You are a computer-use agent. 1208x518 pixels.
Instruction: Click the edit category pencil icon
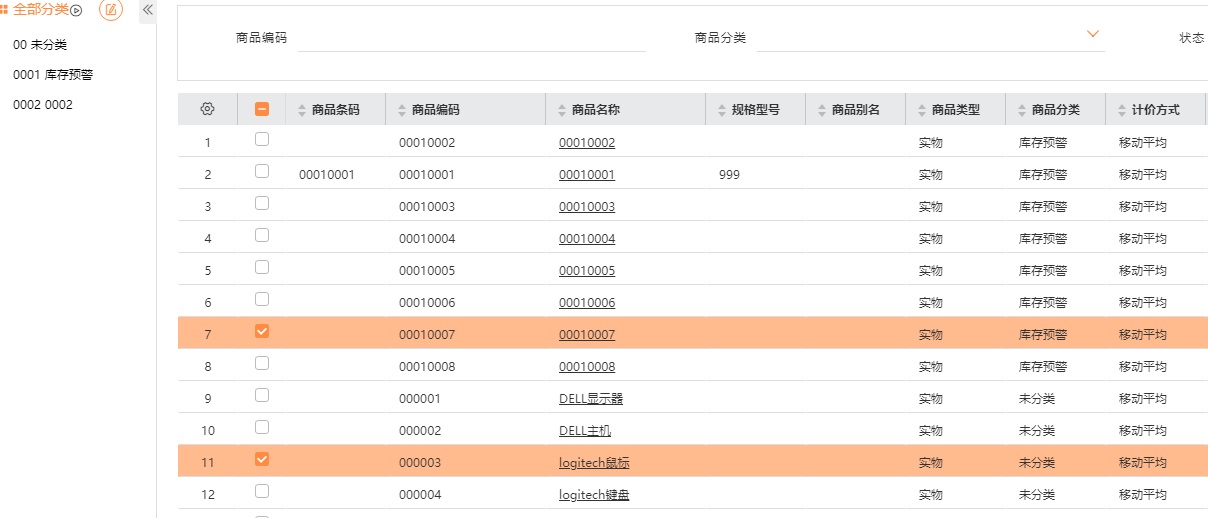(x=110, y=10)
